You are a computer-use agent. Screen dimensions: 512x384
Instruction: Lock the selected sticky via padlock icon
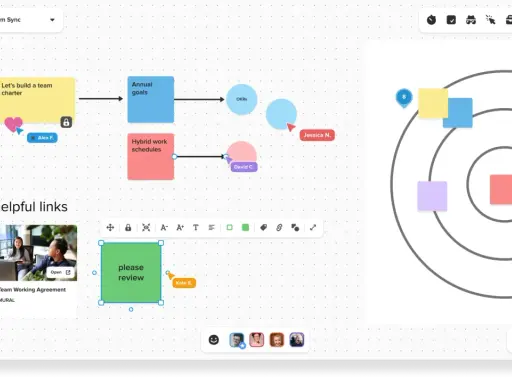point(128,228)
